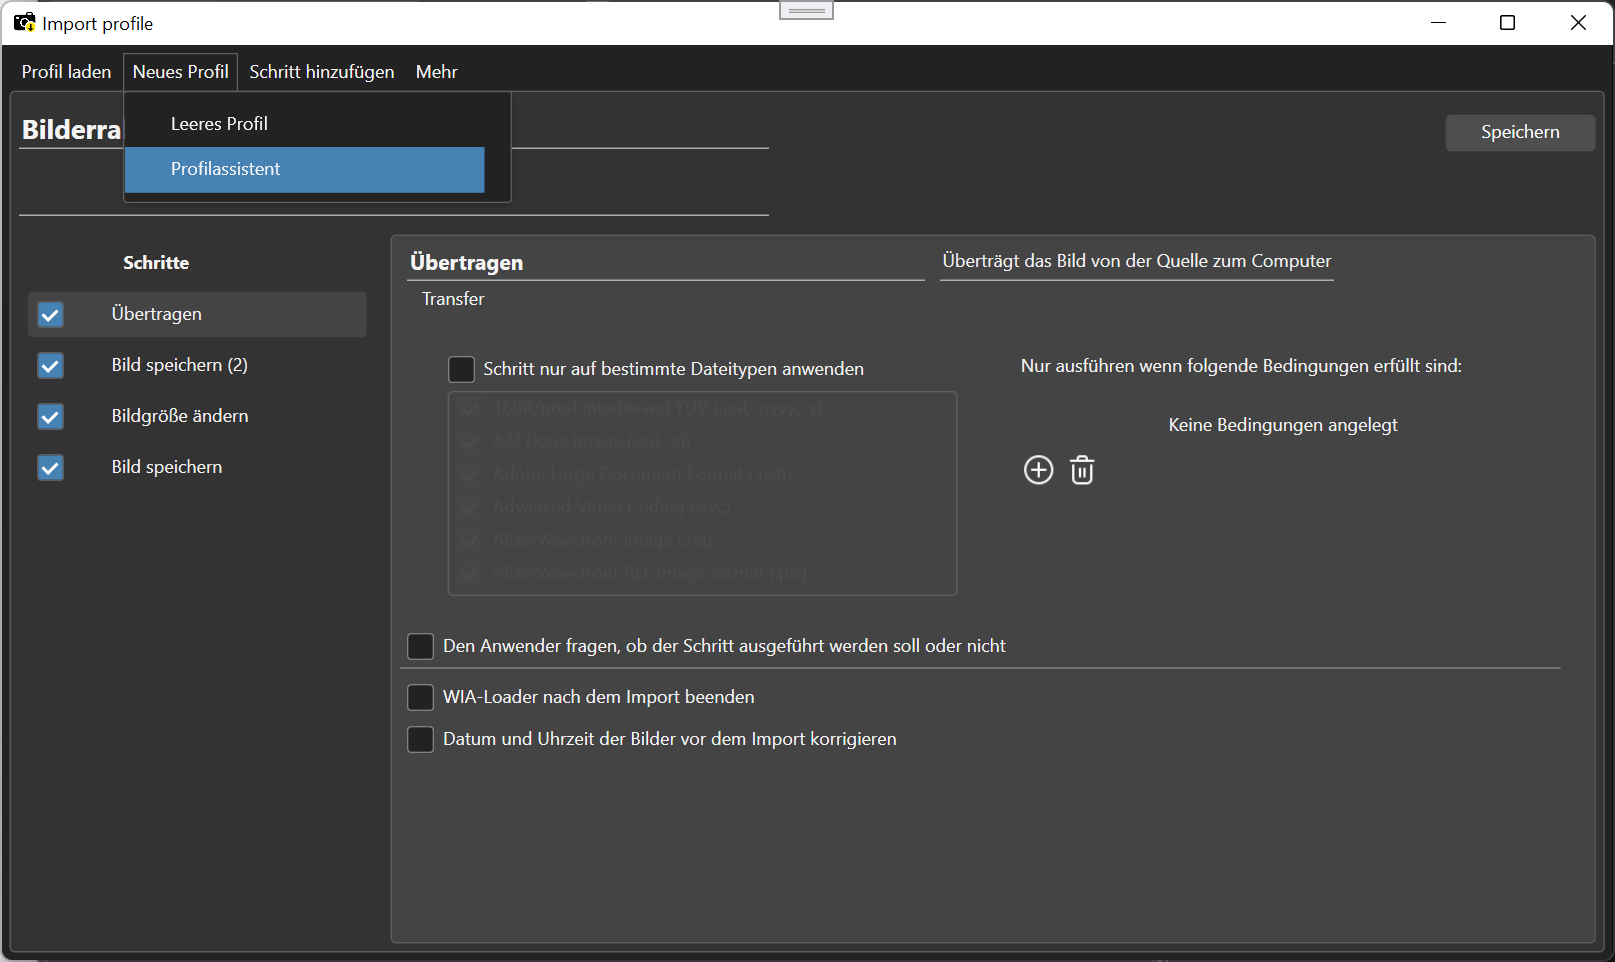The image size is (1615, 962).
Task: Enable WIA-Loader nach dem Import beenden
Action: [x=420, y=697]
